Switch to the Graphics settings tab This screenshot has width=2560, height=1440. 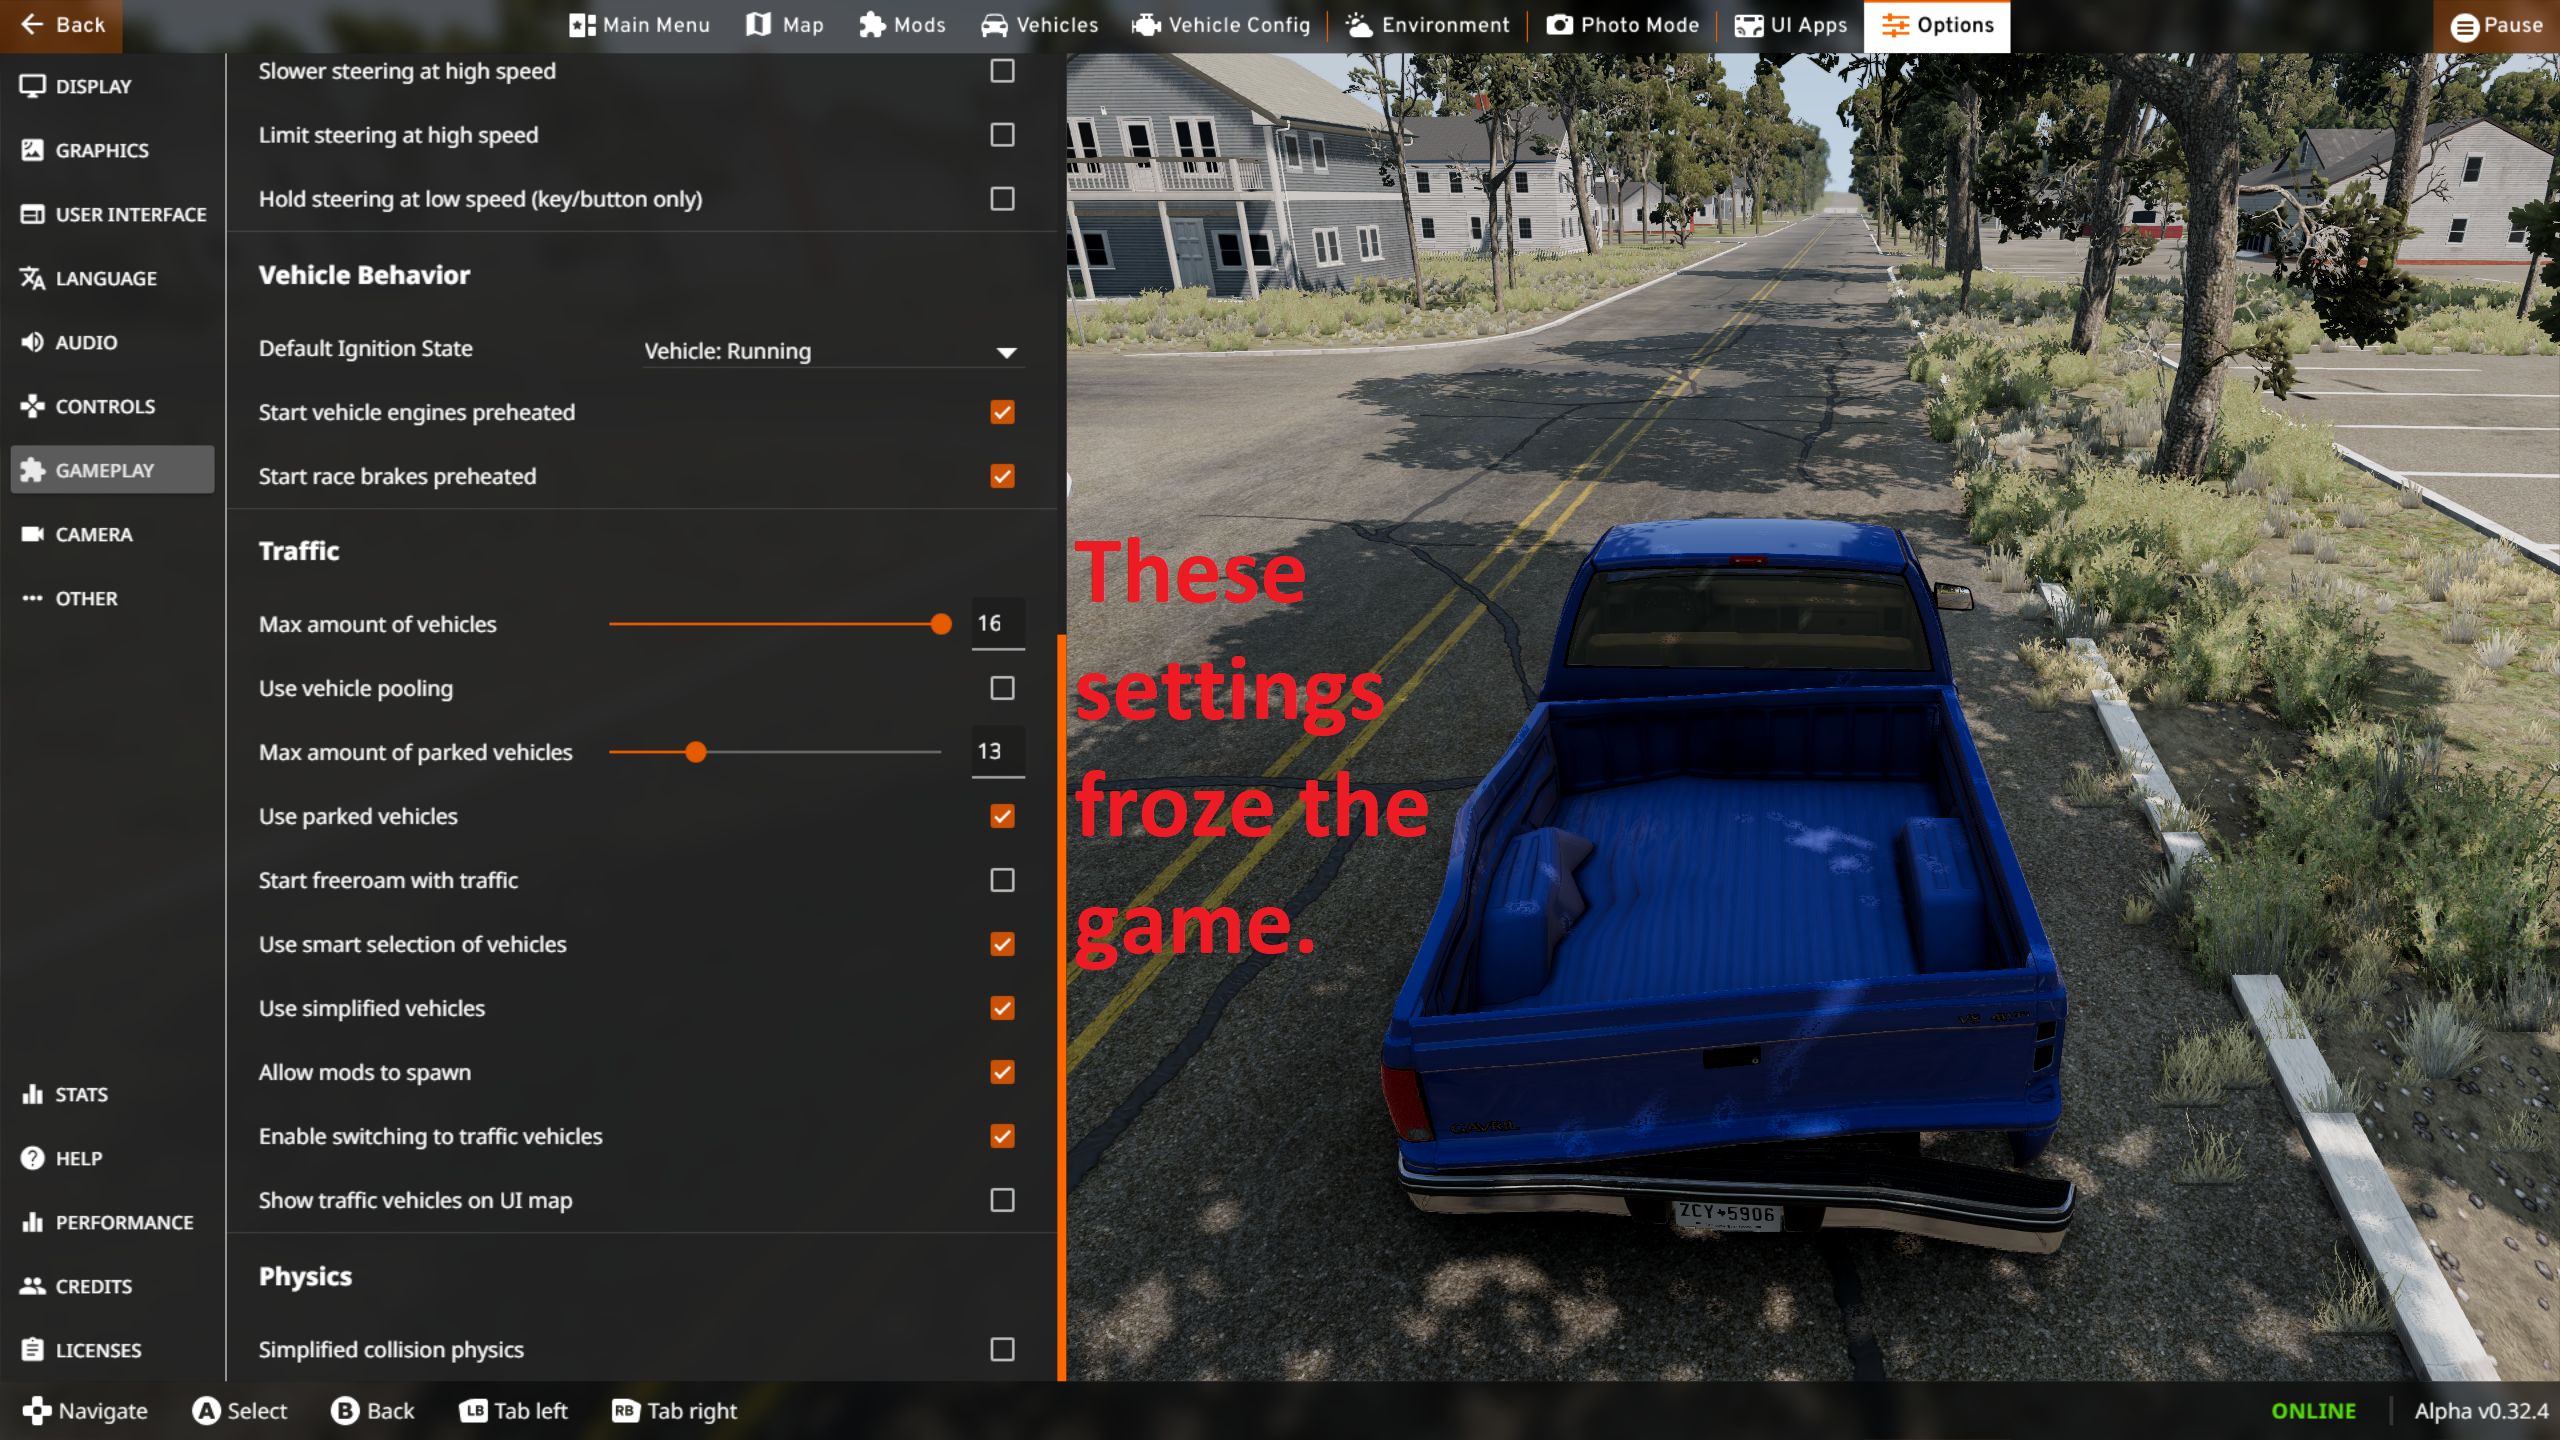click(x=101, y=150)
